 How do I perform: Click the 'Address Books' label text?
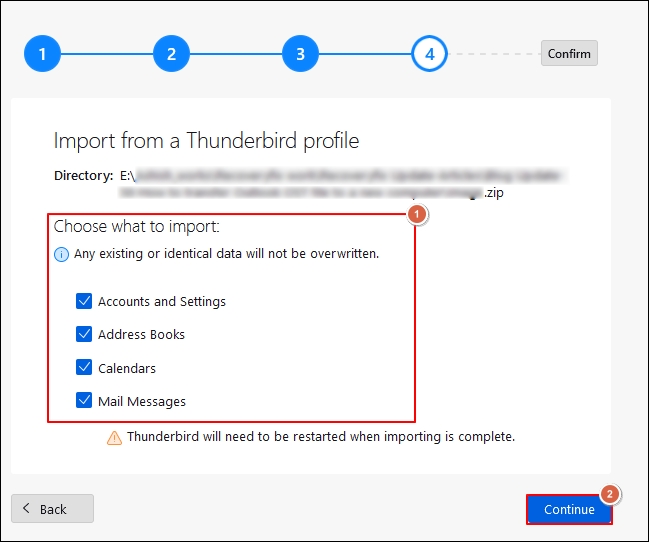141,335
